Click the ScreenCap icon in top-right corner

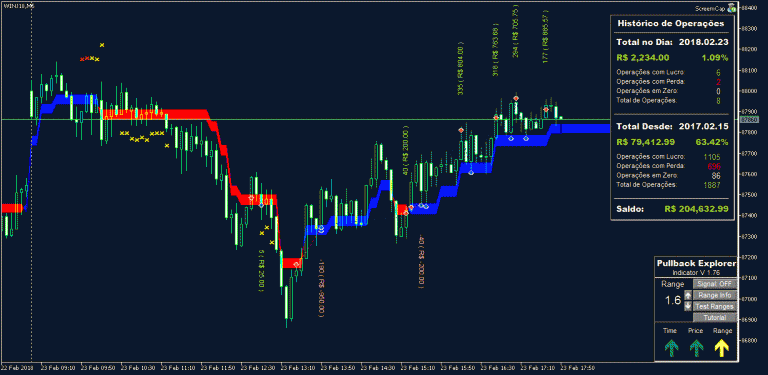click(x=732, y=8)
